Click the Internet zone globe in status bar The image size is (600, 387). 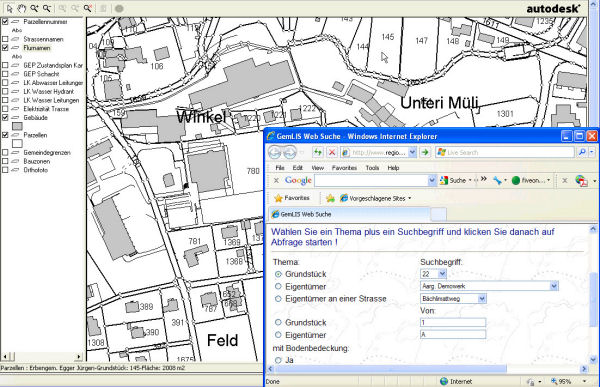point(444,381)
